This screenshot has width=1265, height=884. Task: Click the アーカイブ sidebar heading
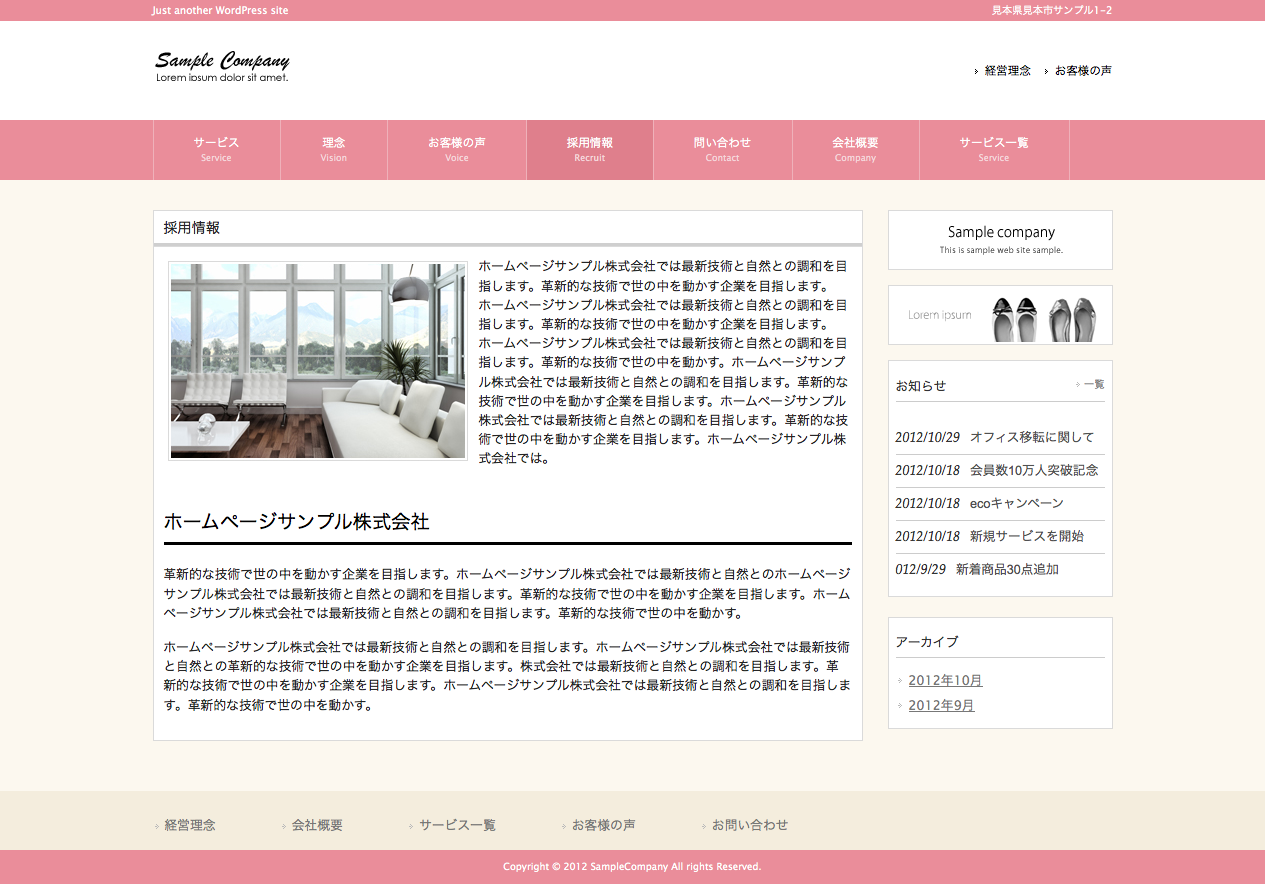[927, 642]
